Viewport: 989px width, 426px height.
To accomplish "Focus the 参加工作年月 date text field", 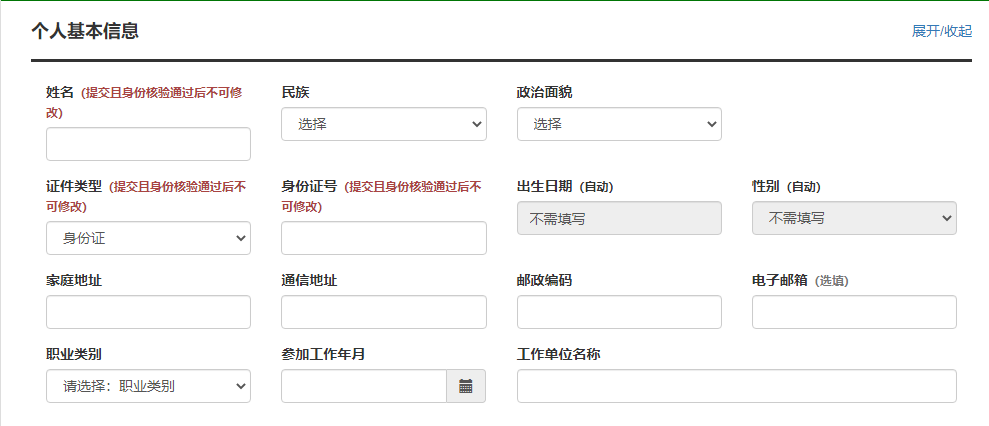I will 363,386.
